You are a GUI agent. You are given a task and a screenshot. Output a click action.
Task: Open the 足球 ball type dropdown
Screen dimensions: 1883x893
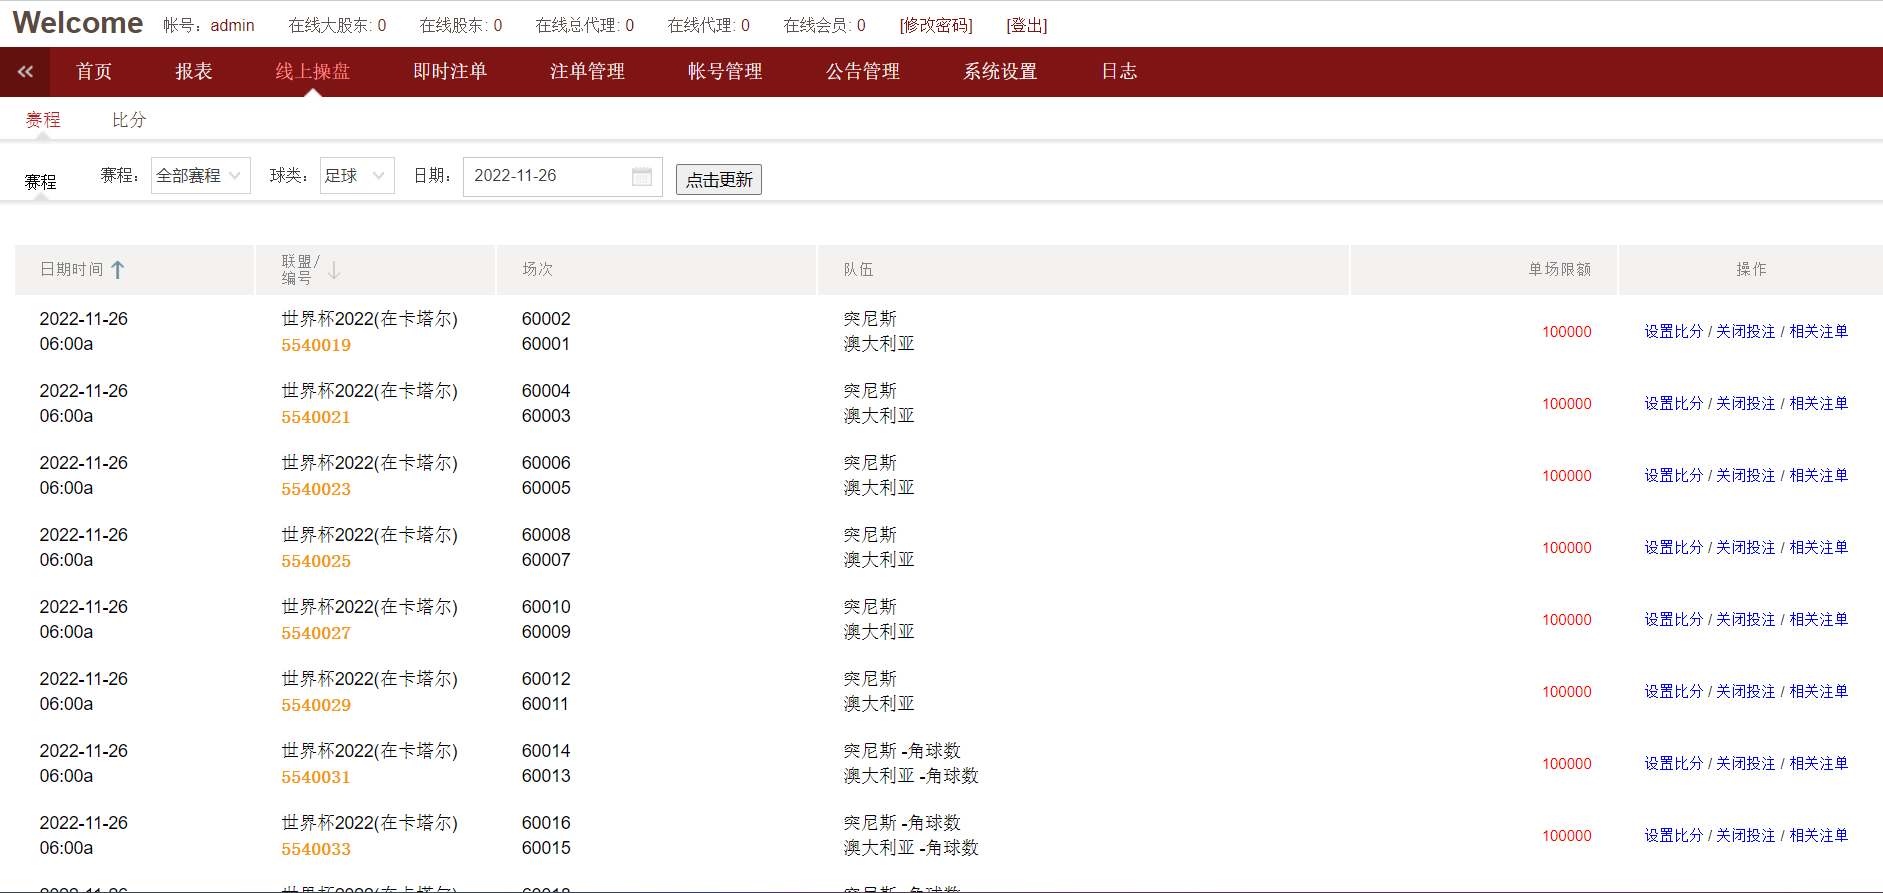(x=356, y=176)
